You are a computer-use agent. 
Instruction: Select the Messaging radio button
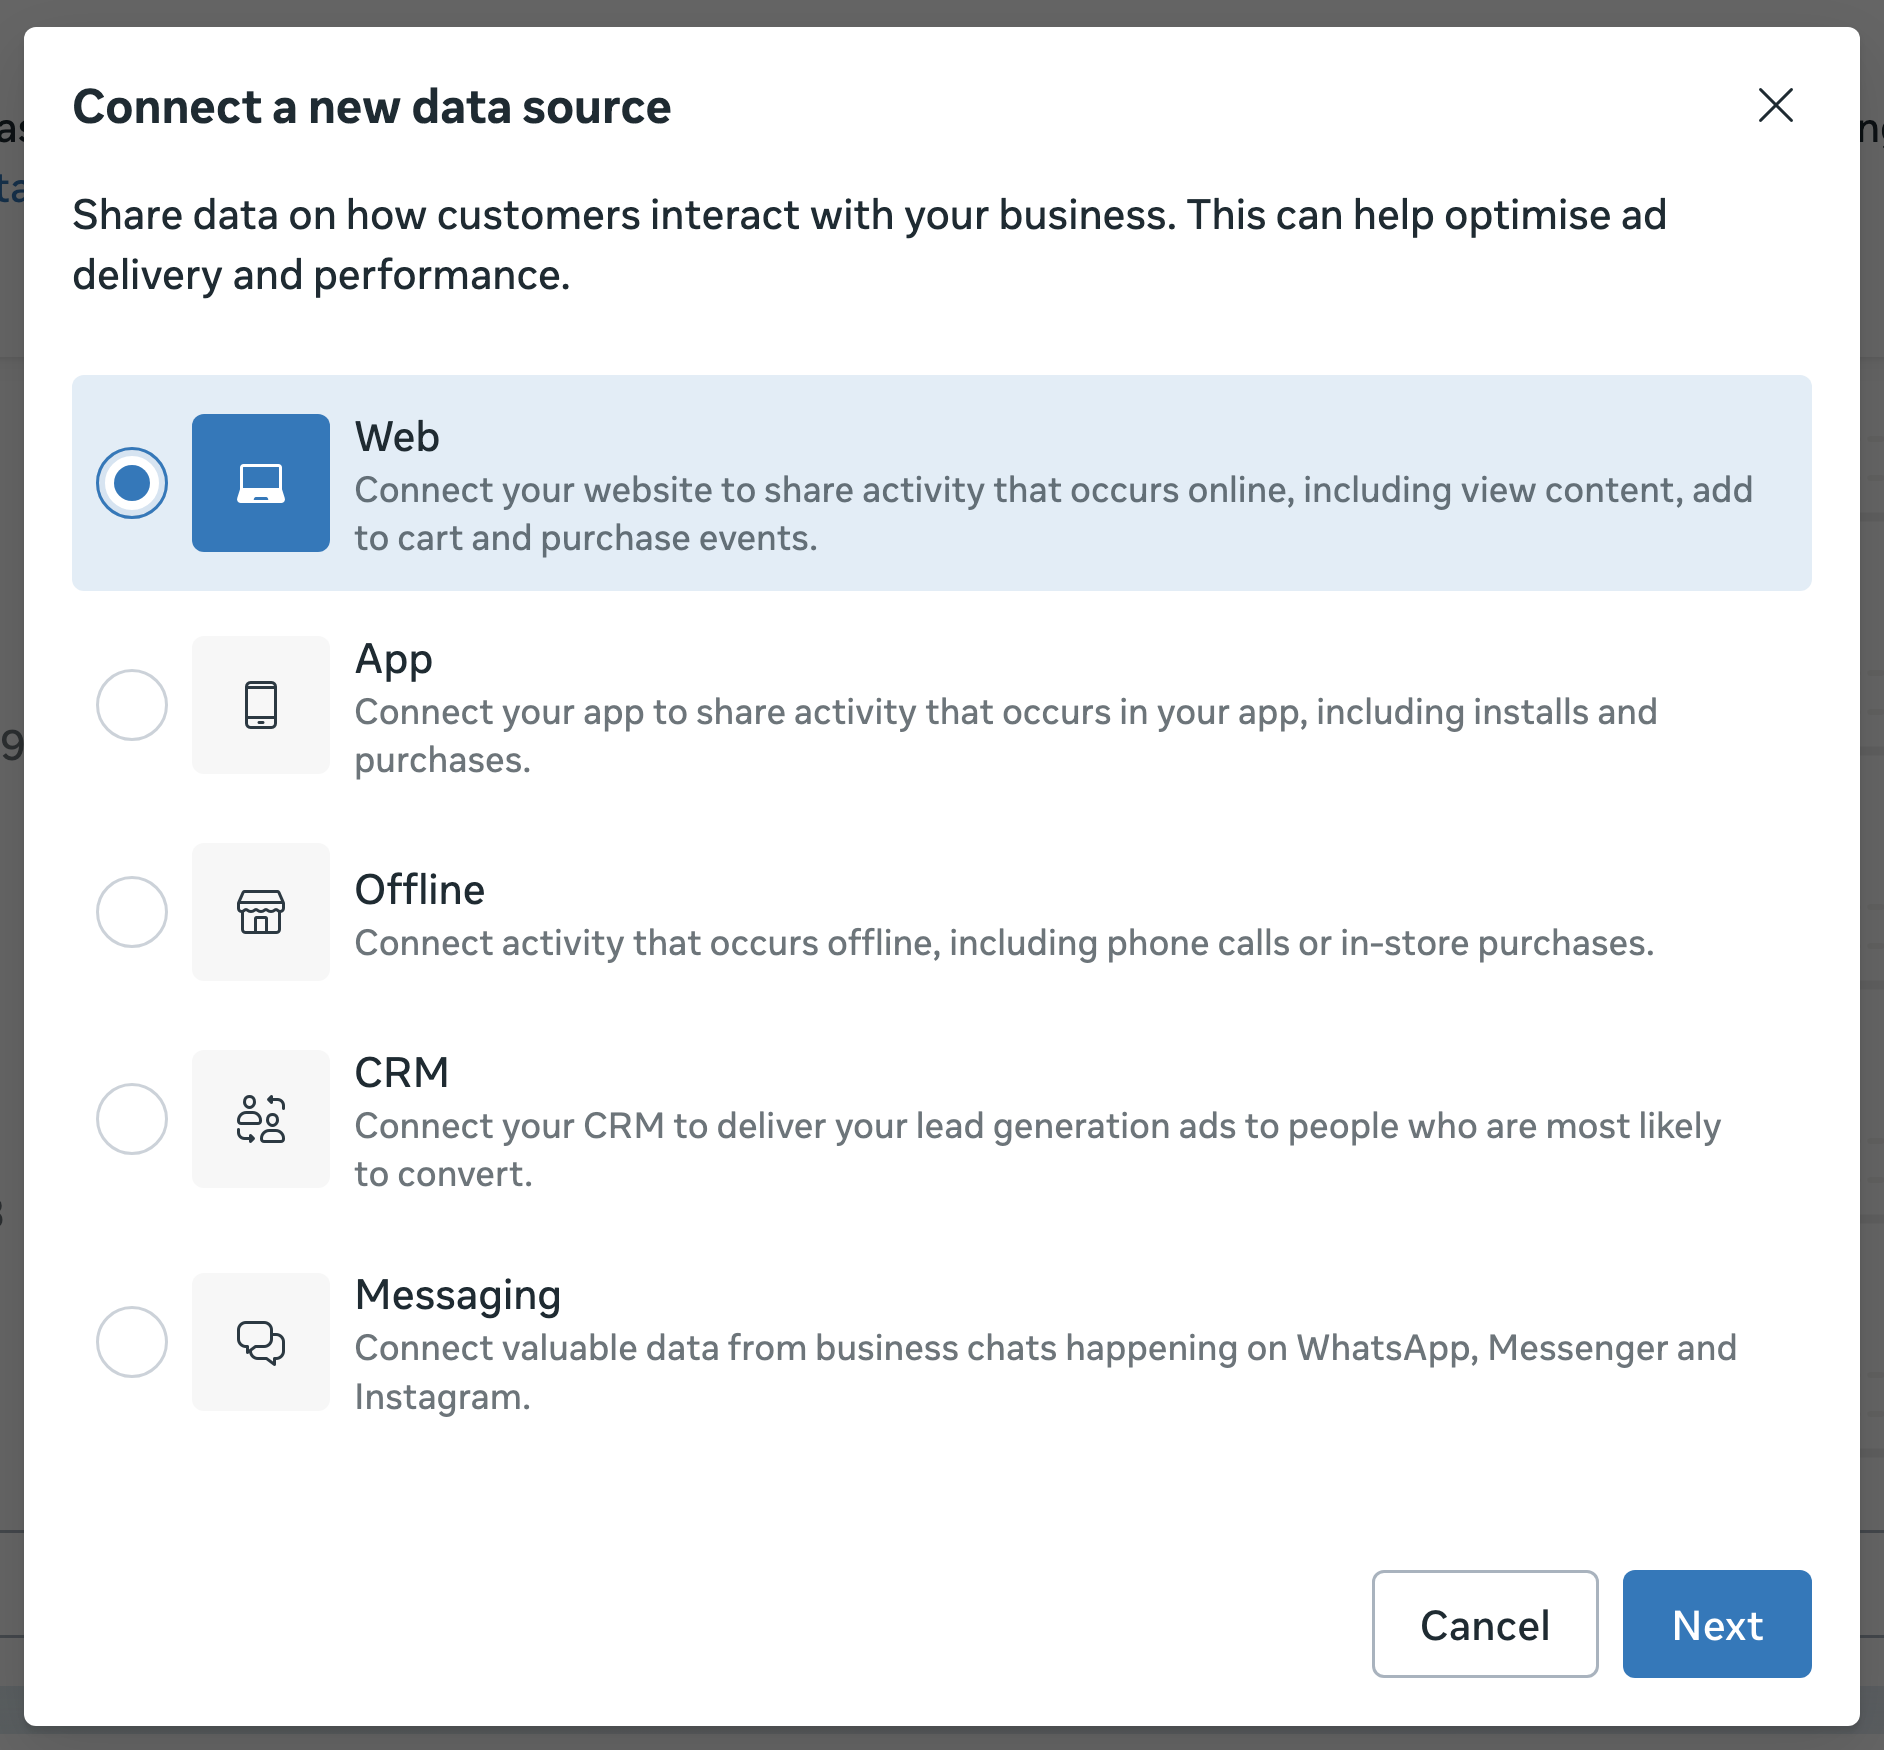[132, 1342]
